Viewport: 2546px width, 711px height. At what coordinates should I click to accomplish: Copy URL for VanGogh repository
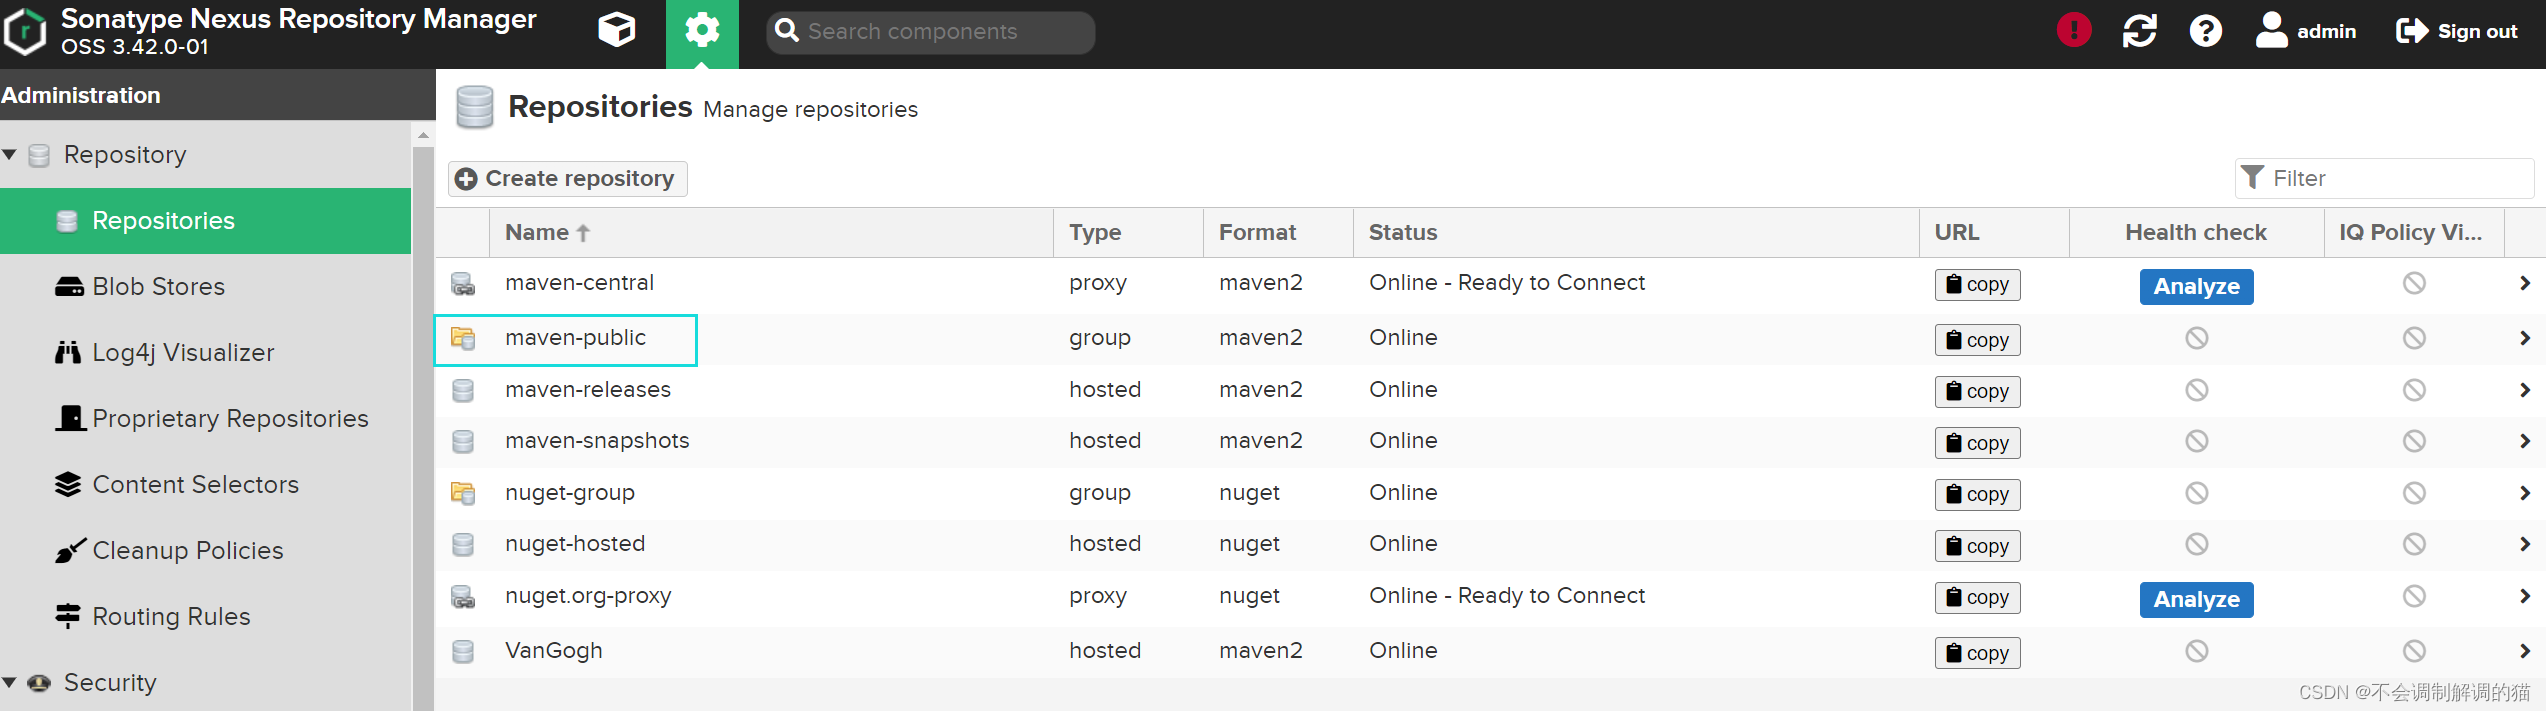pos(1977,653)
